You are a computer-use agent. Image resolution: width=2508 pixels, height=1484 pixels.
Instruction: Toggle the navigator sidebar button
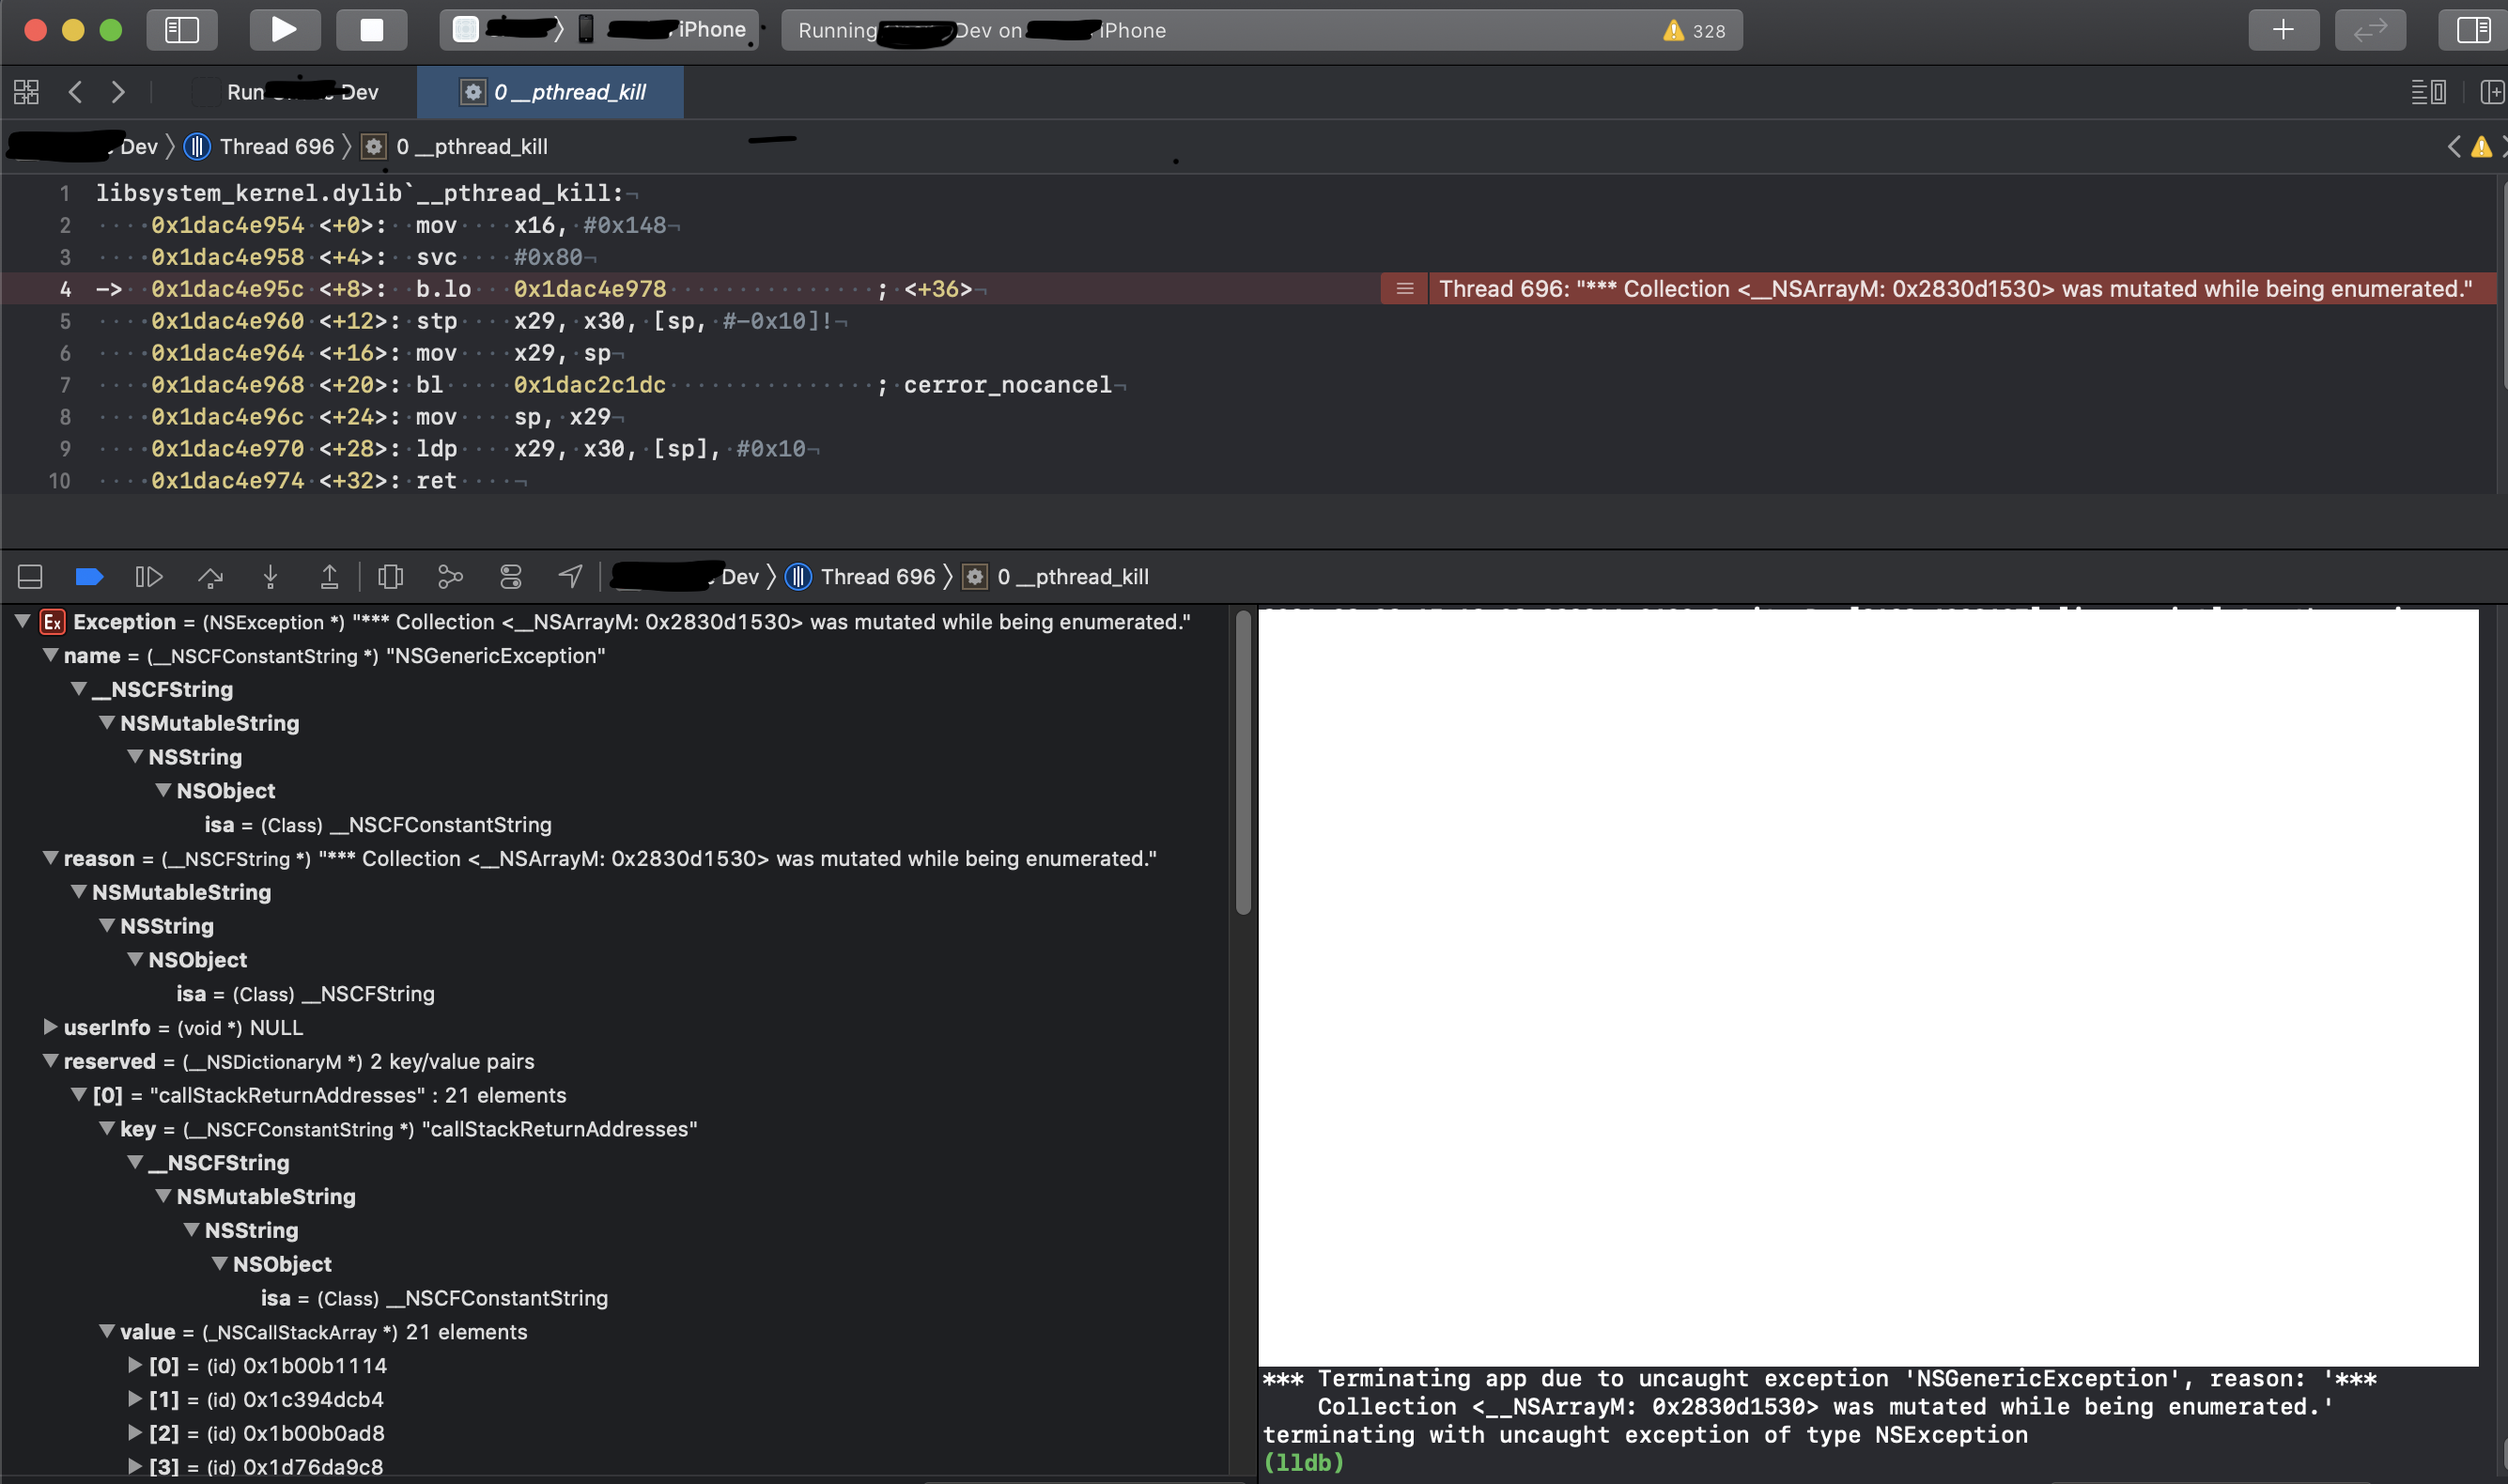pyautogui.click(x=181, y=30)
